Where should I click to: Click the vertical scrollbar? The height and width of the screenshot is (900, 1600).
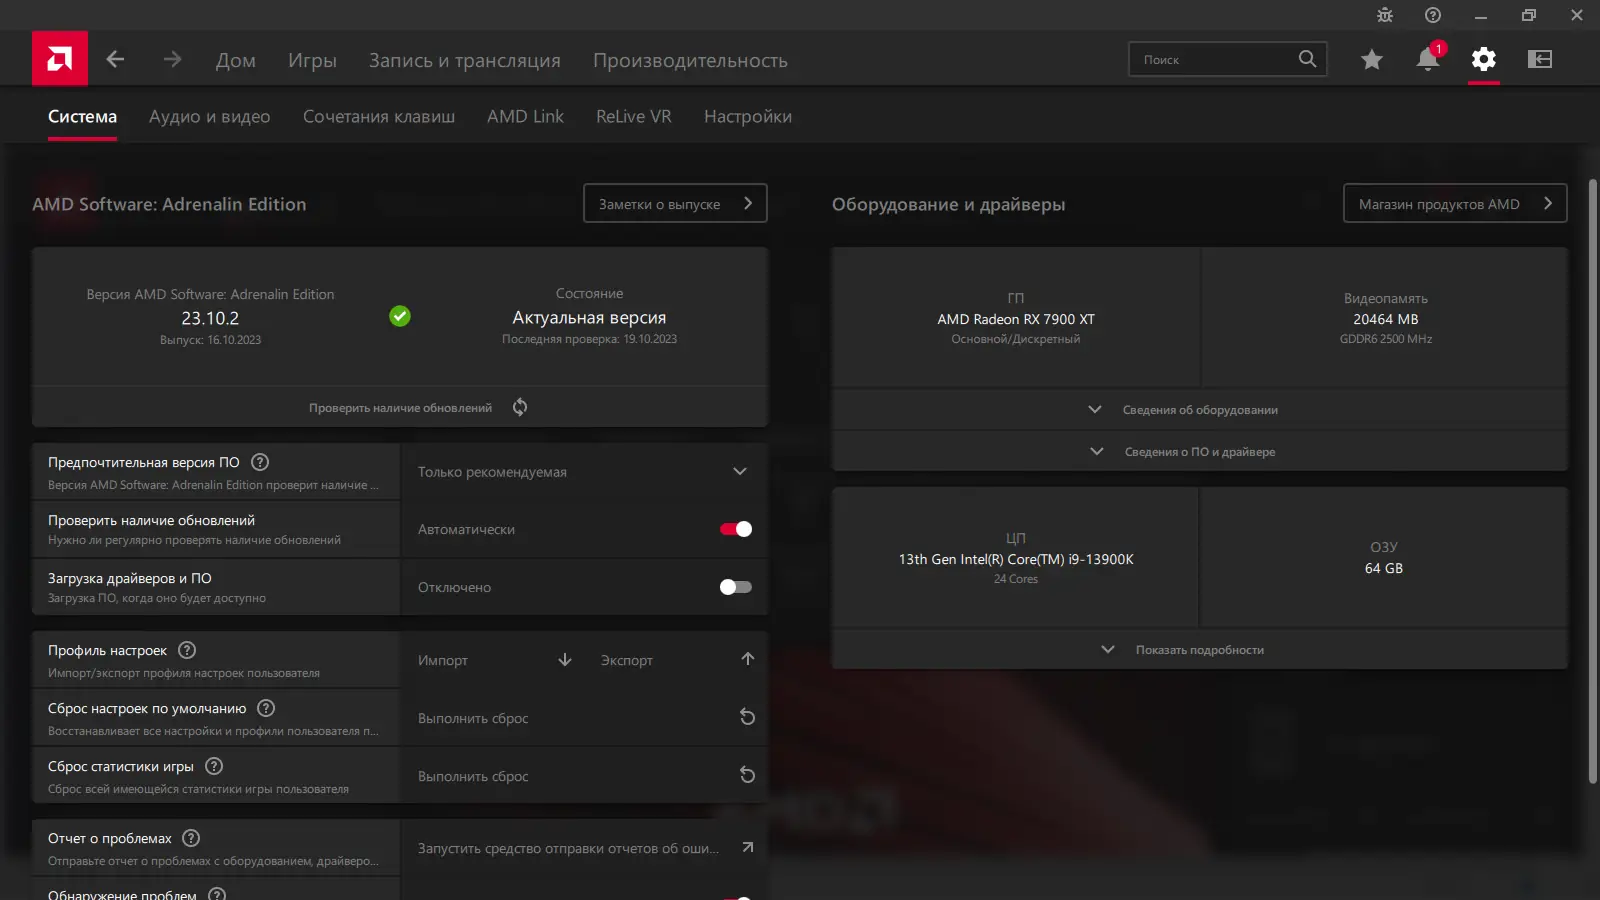(1593, 480)
